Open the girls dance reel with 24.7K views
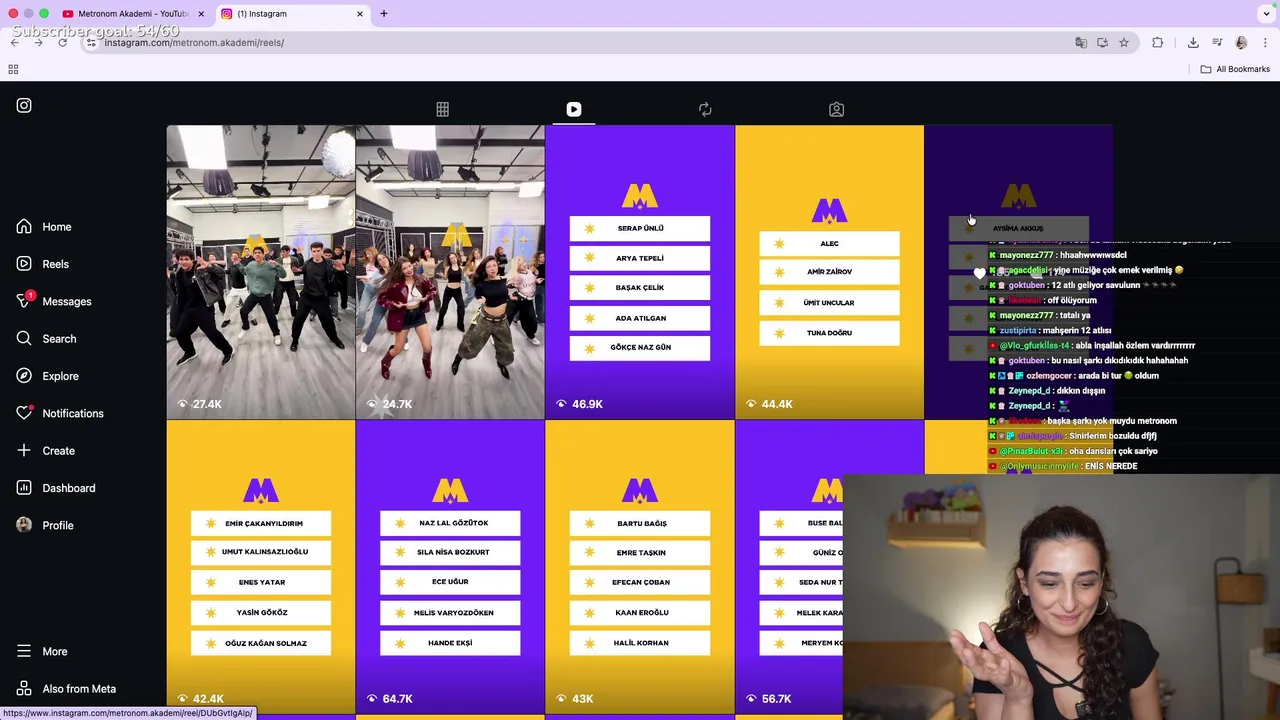The width and height of the screenshot is (1280, 720). tap(450, 272)
